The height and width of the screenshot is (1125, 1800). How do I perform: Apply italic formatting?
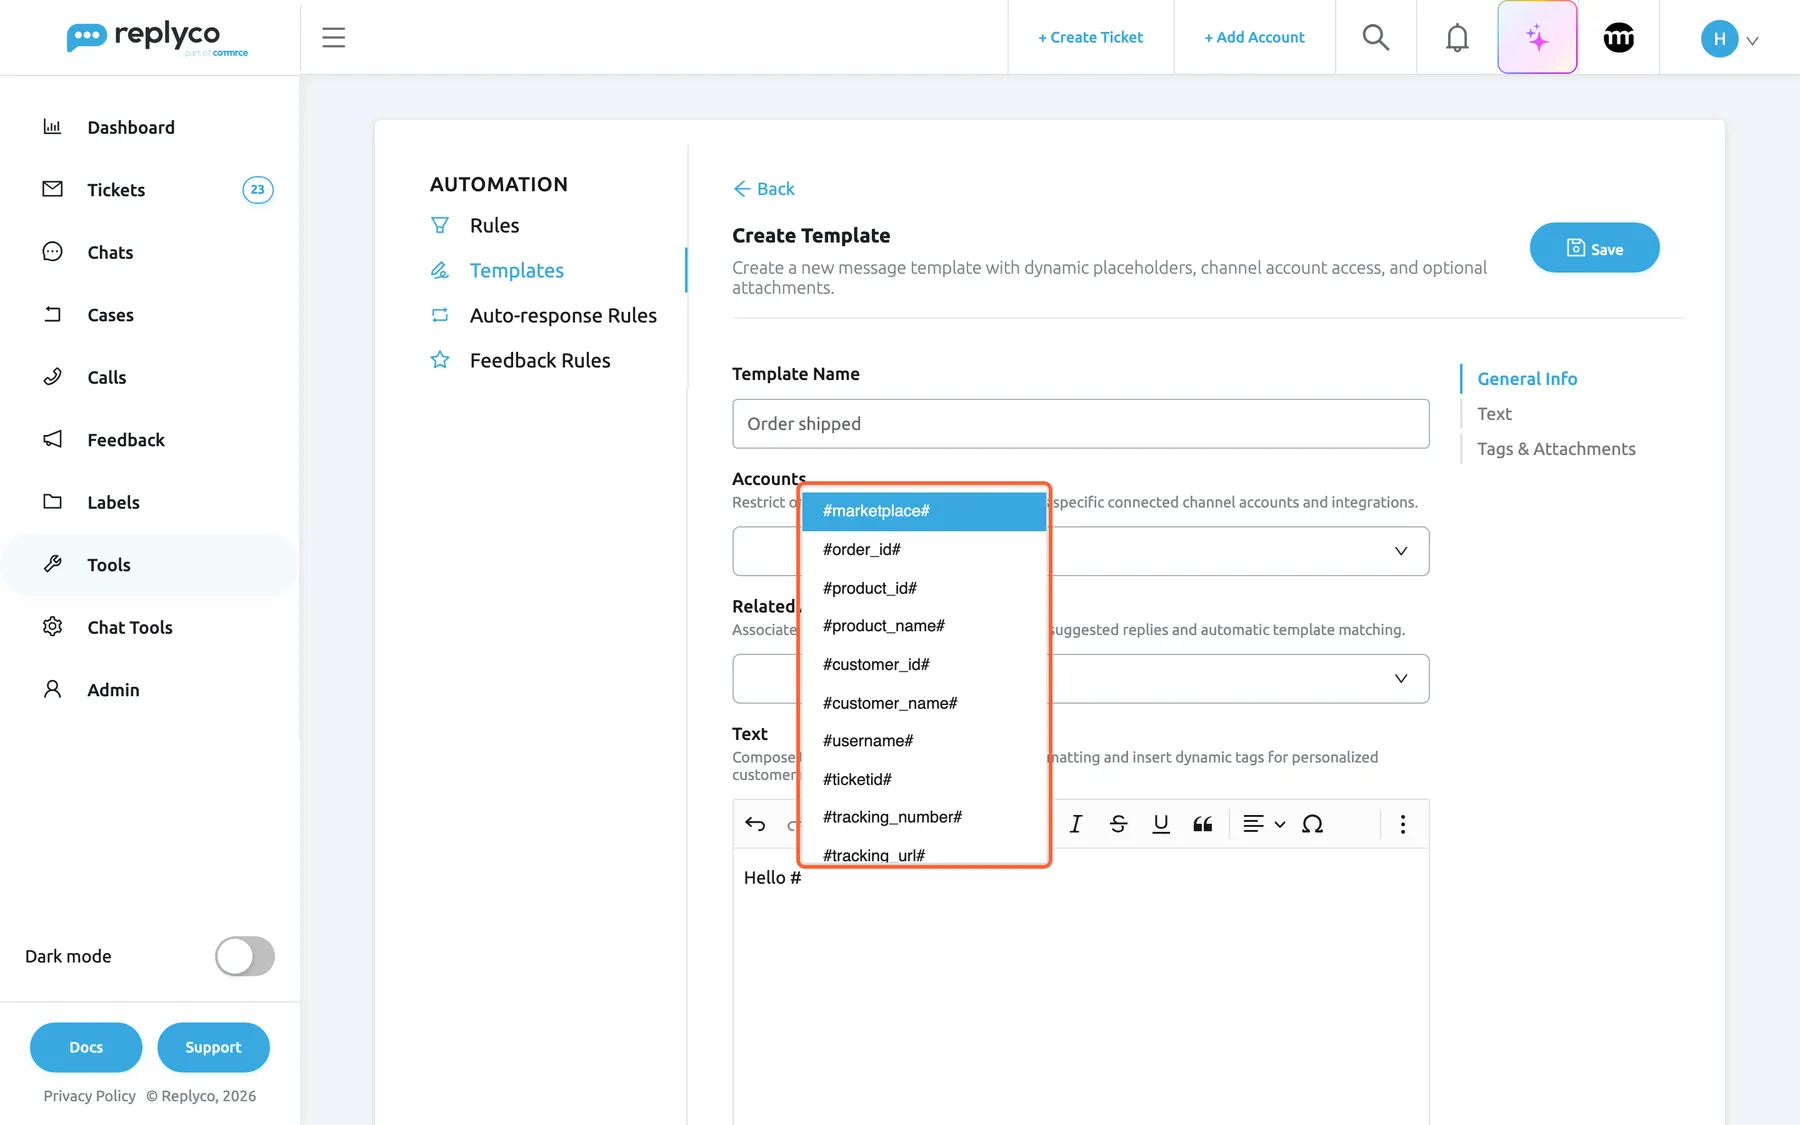coord(1076,824)
